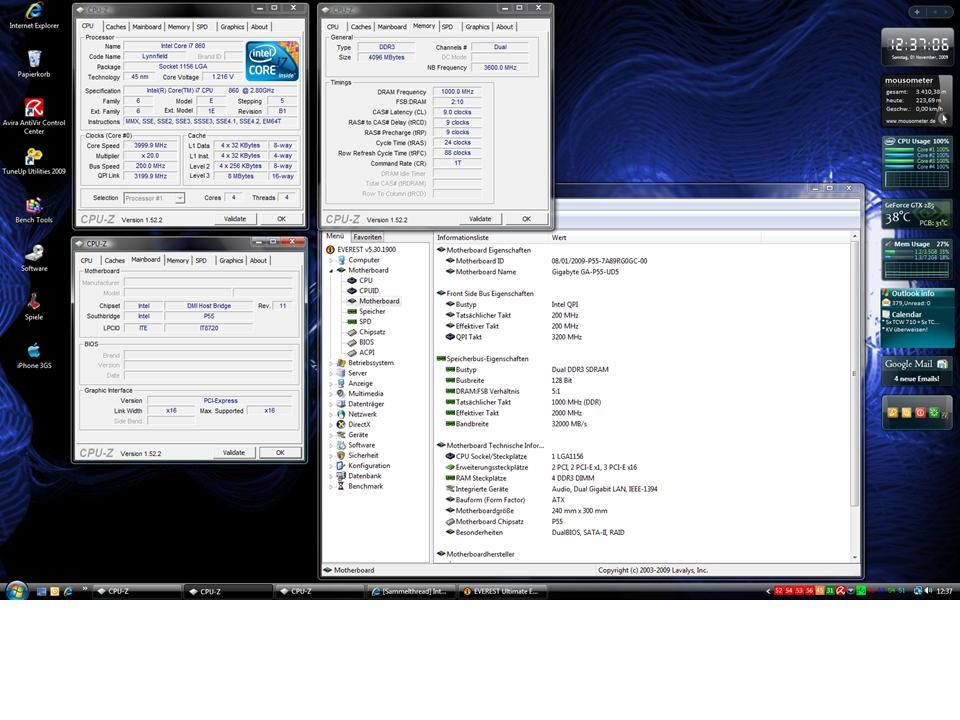
Task: Switch to EVEREST Ultimate taskbar button
Action: coord(501,591)
